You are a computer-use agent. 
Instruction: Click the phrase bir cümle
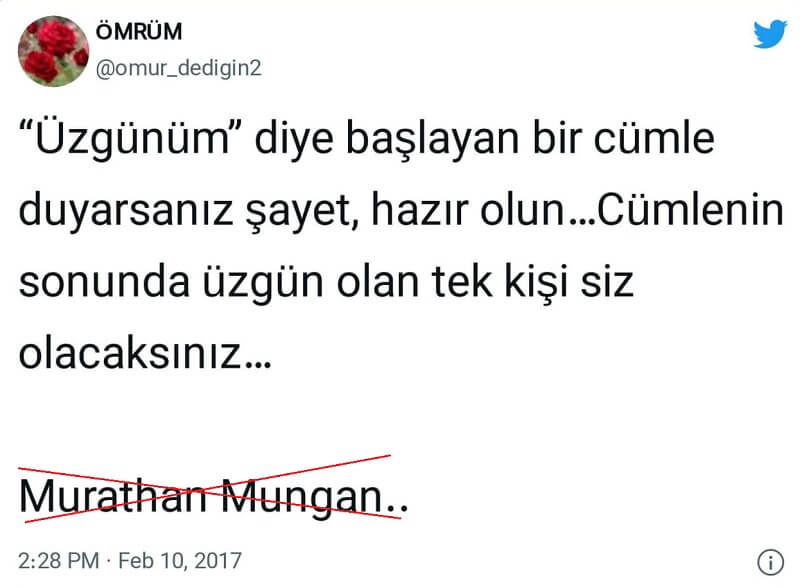coord(623,139)
